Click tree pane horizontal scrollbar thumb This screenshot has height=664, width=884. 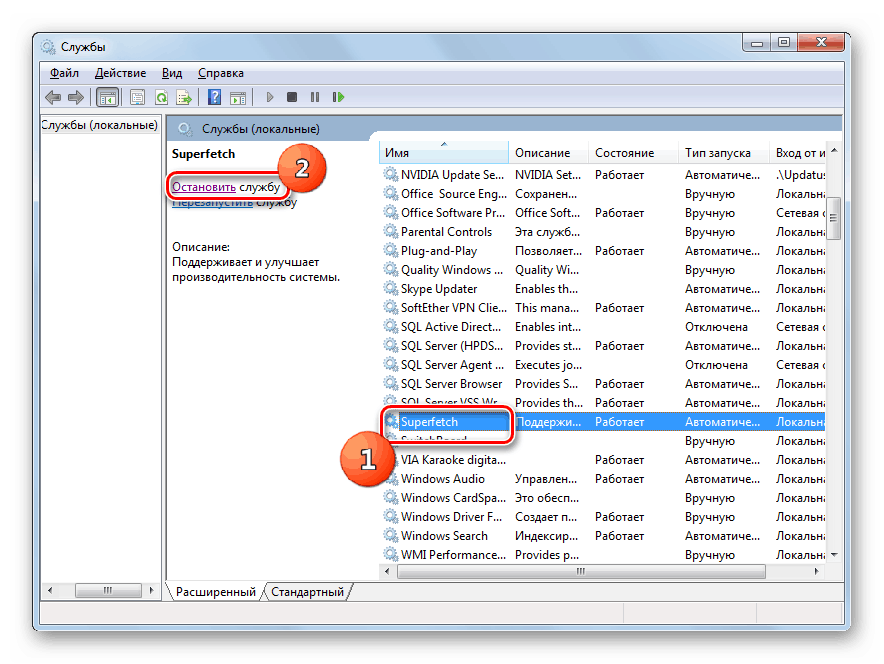pyautogui.click(x=108, y=590)
